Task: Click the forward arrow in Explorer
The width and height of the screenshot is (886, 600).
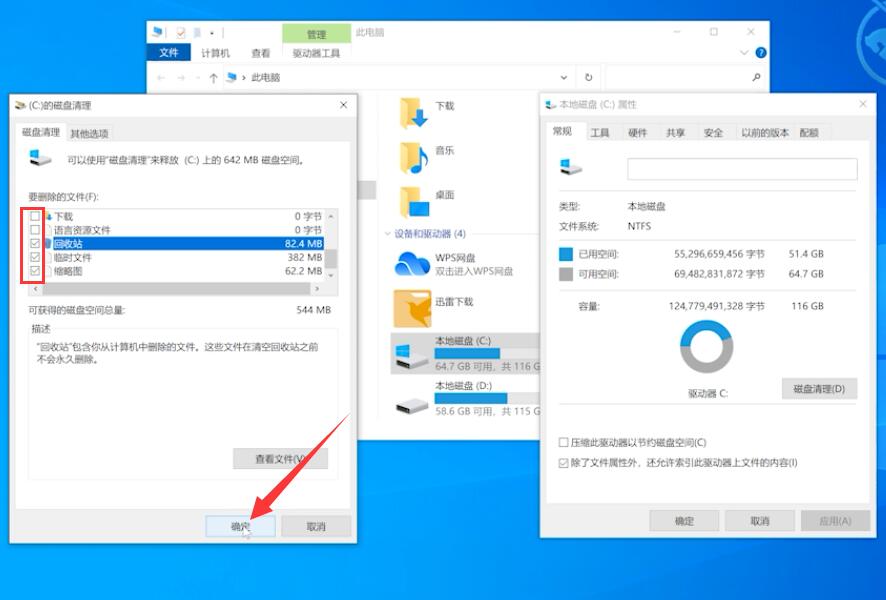Action: click(x=181, y=78)
